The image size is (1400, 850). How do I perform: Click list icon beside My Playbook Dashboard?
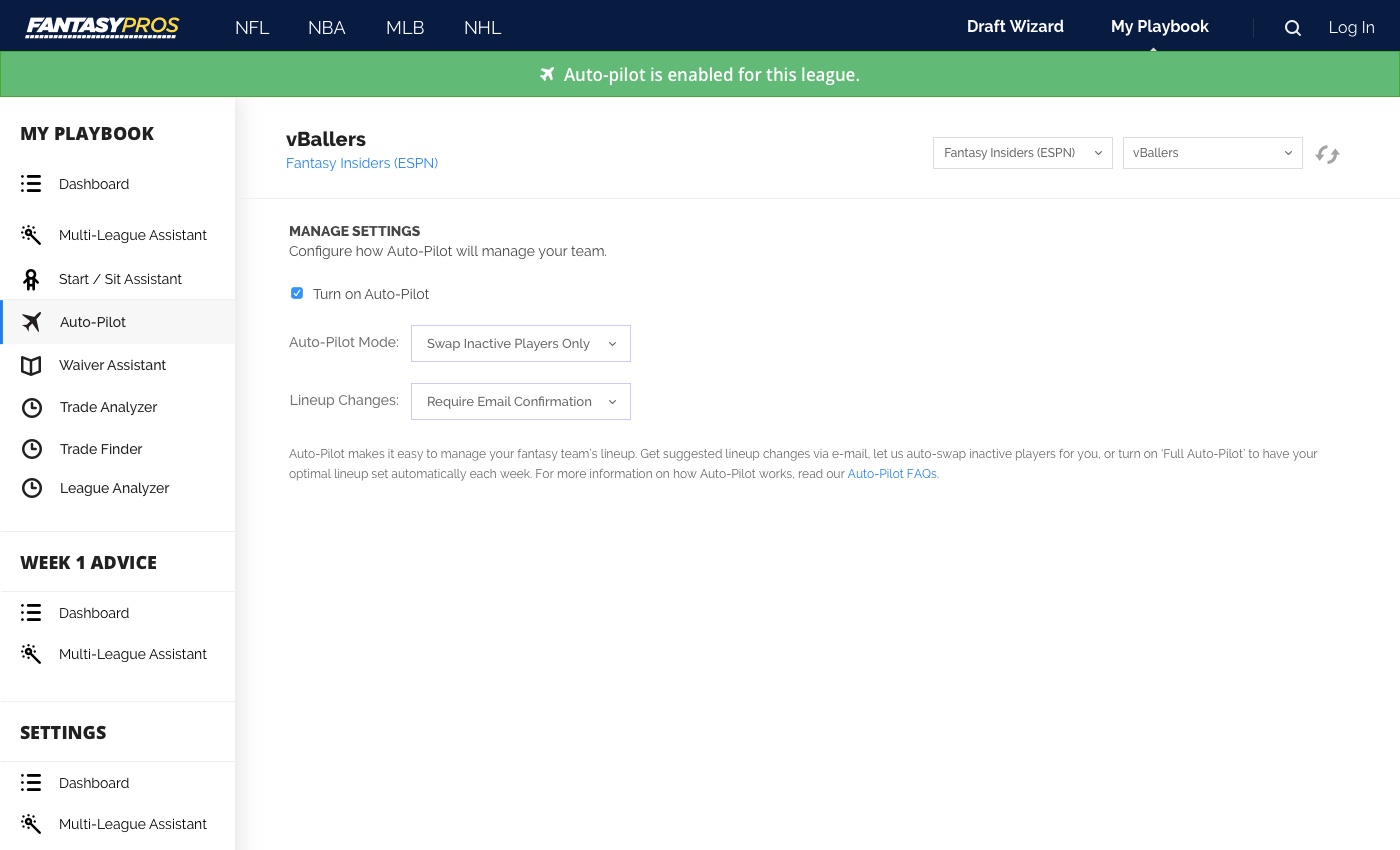click(x=31, y=184)
